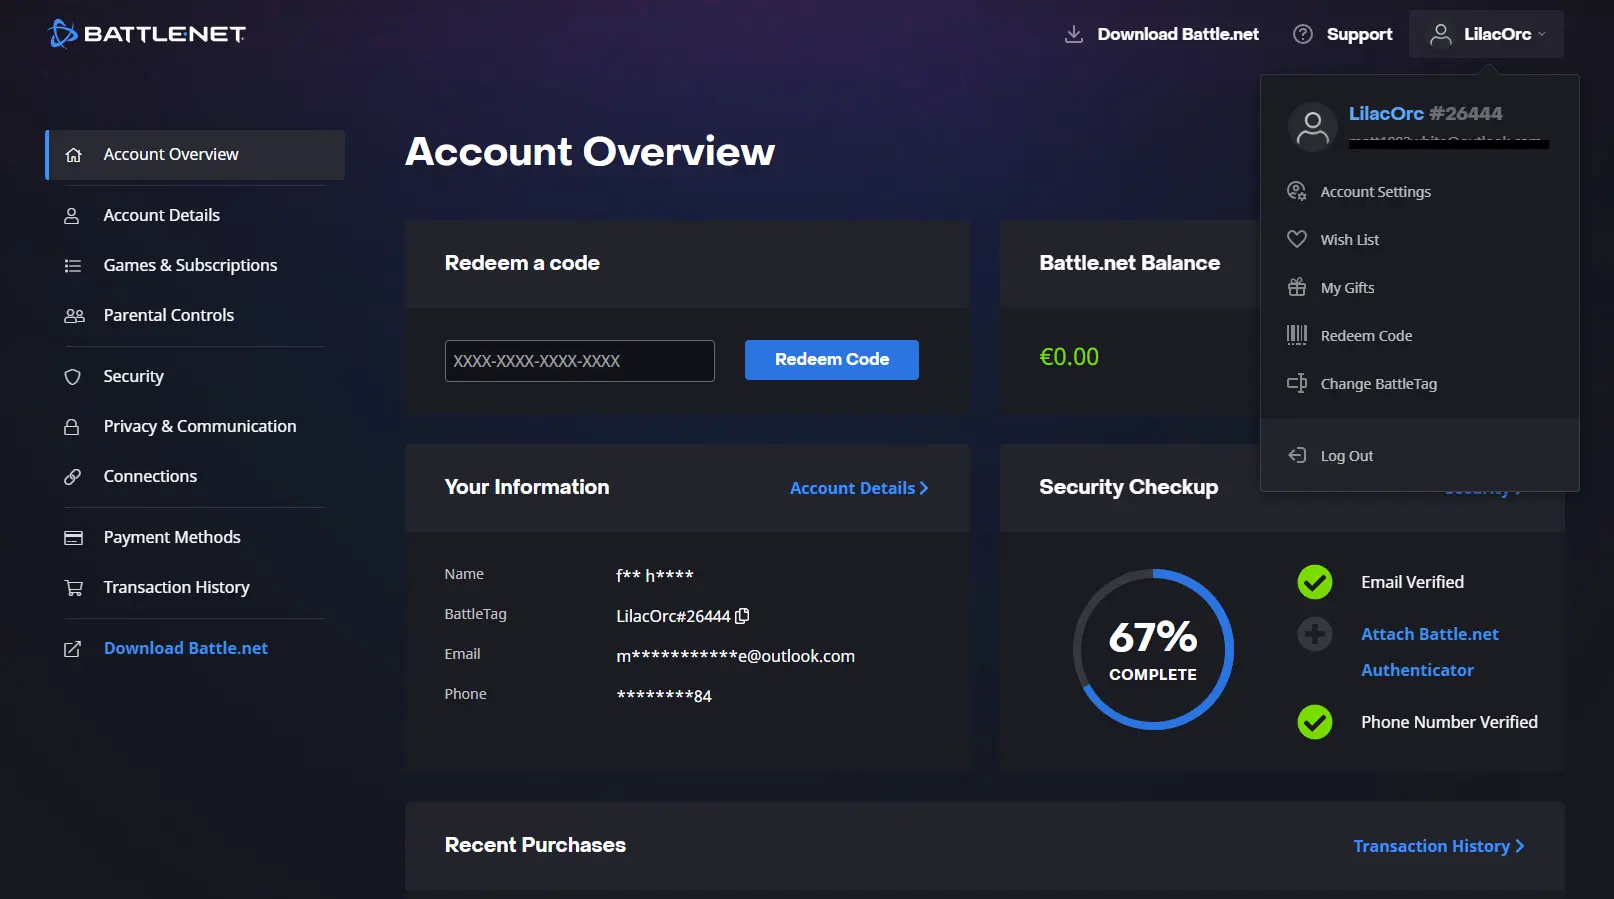Viewport: 1614px width, 899px height.
Task: Open Account Details via chevron link
Action: point(858,488)
